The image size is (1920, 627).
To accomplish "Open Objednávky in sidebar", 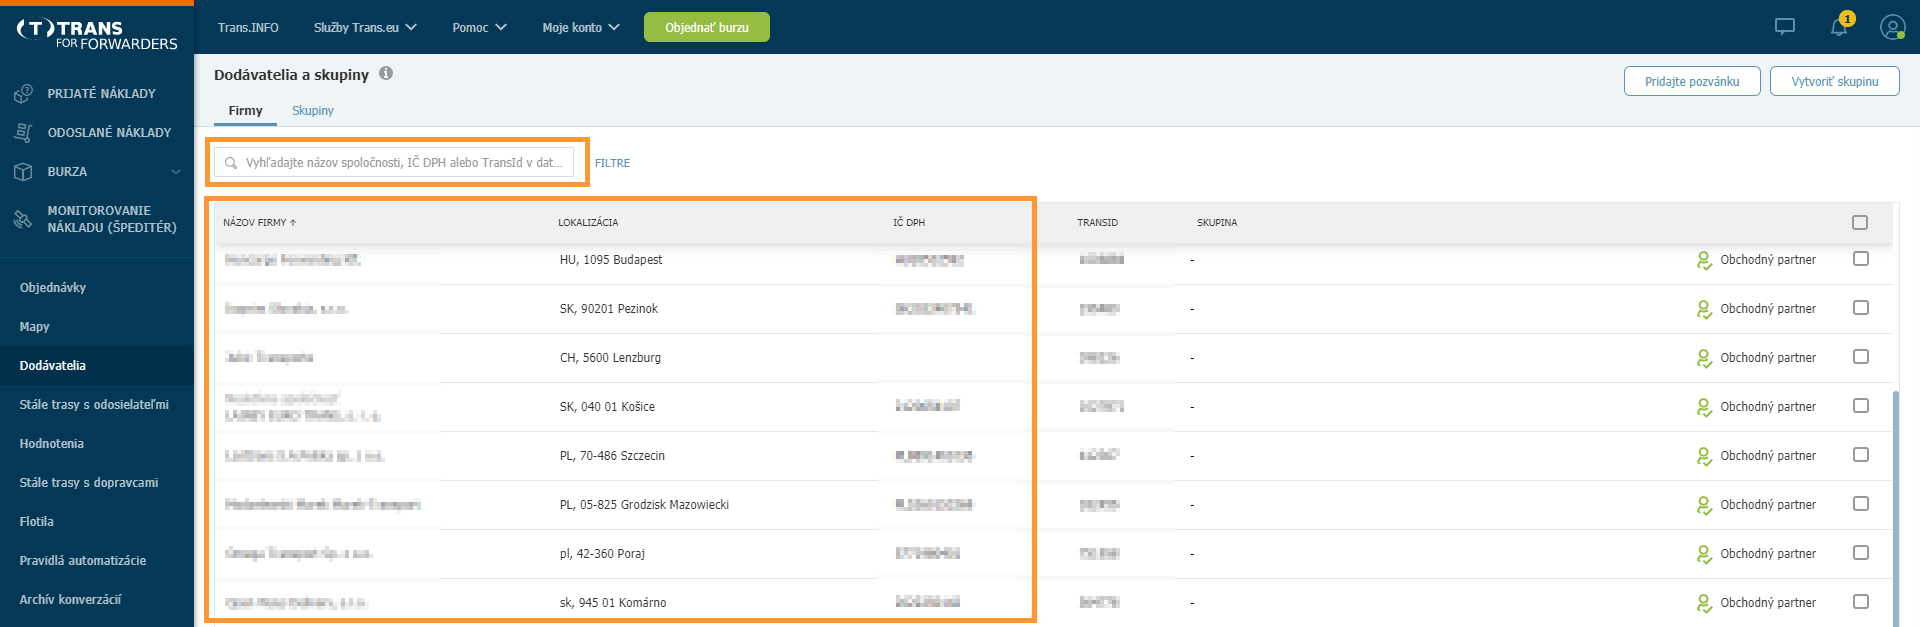I will (x=53, y=287).
